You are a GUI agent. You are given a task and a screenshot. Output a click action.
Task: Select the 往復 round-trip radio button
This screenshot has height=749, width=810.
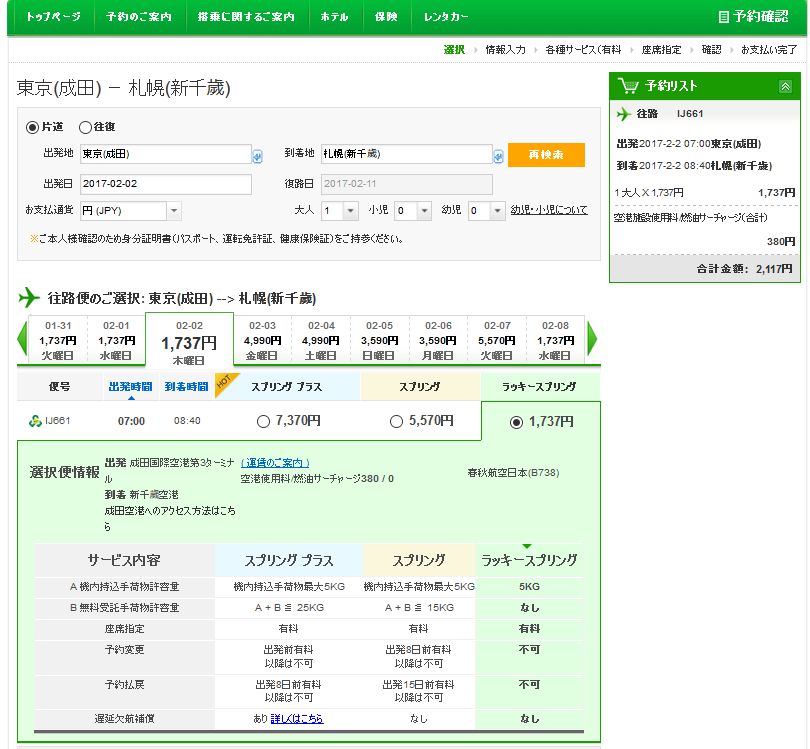pyautogui.click(x=85, y=127)
